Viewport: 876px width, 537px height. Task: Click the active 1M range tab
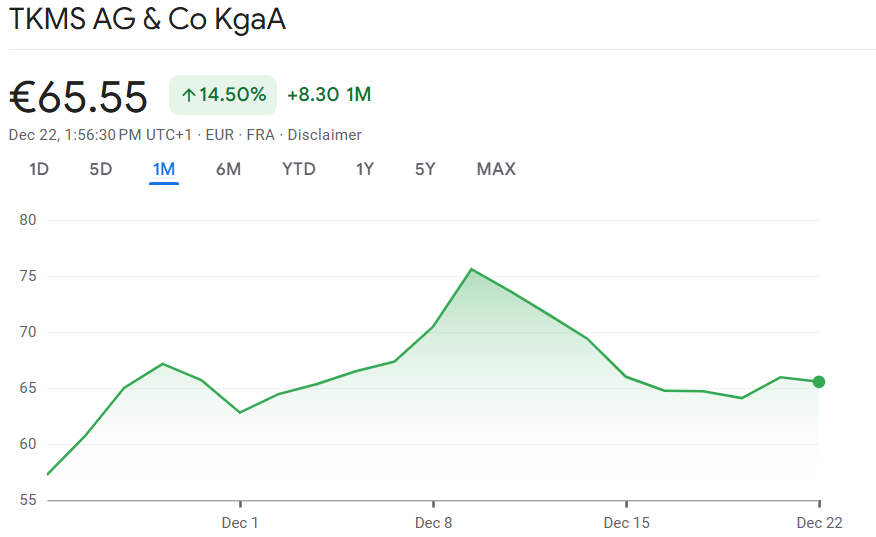click(164, 169)
